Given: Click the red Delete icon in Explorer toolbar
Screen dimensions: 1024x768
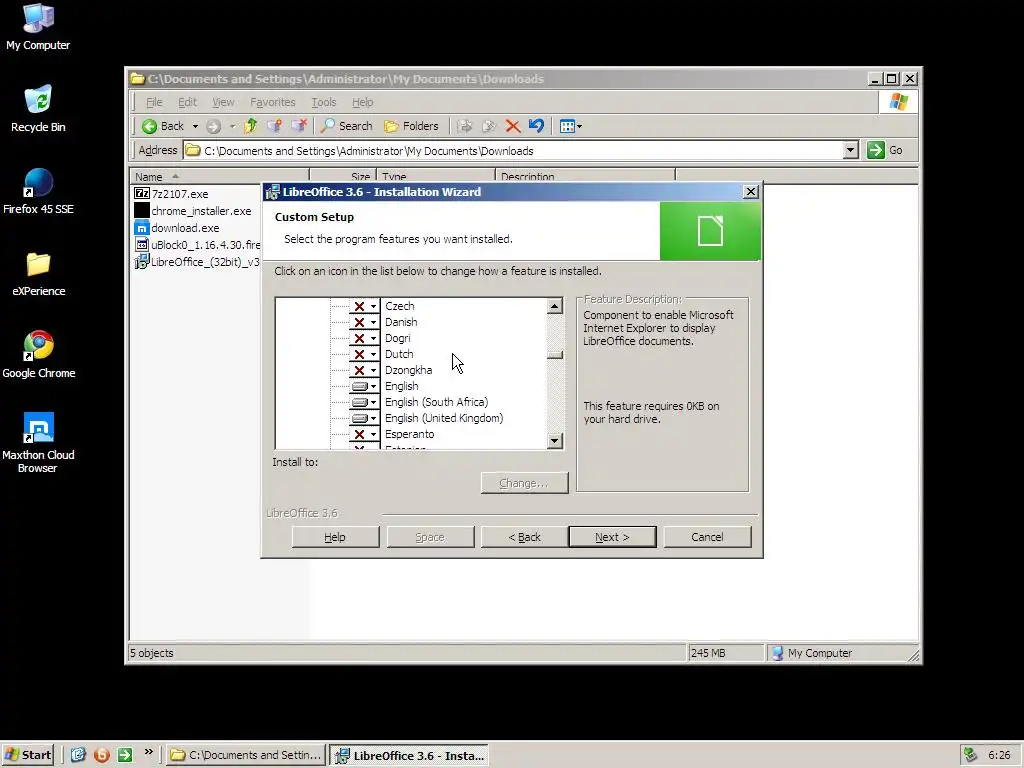Looking at the screenshot, I should click(513, 126).
